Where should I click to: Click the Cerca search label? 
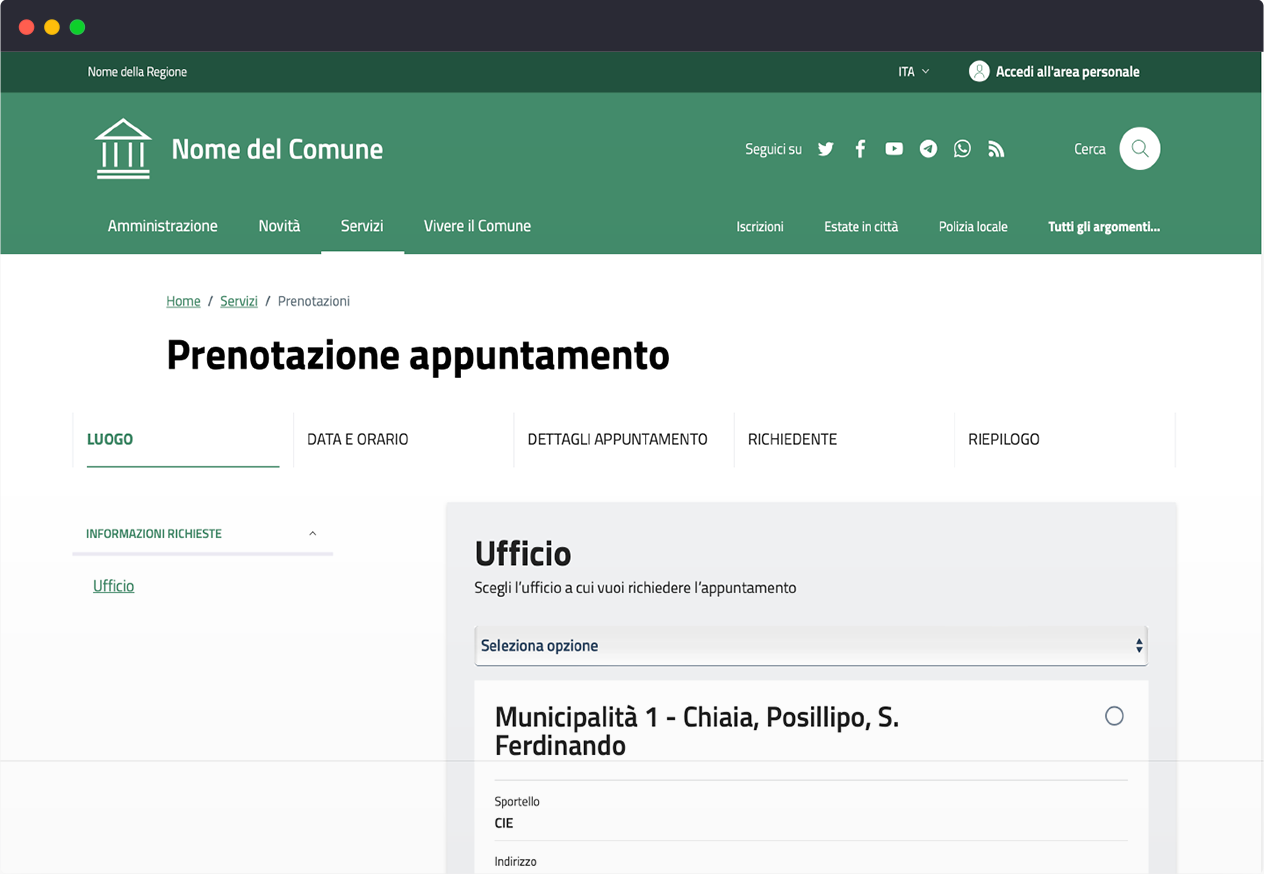click(1090, 149)
